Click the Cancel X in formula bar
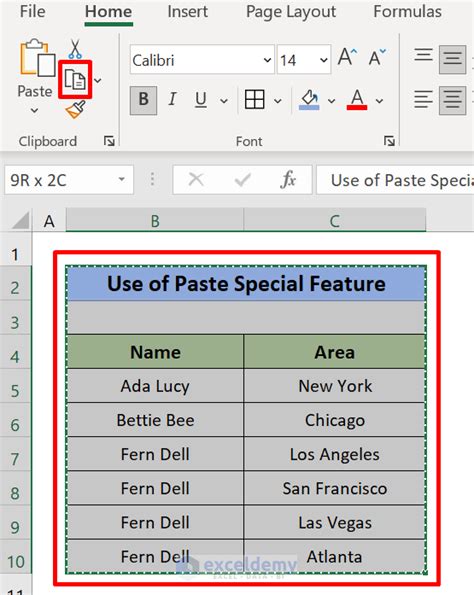Image resolution: width=474 pixels, height=595 pixels. click(x=196, y=179)
